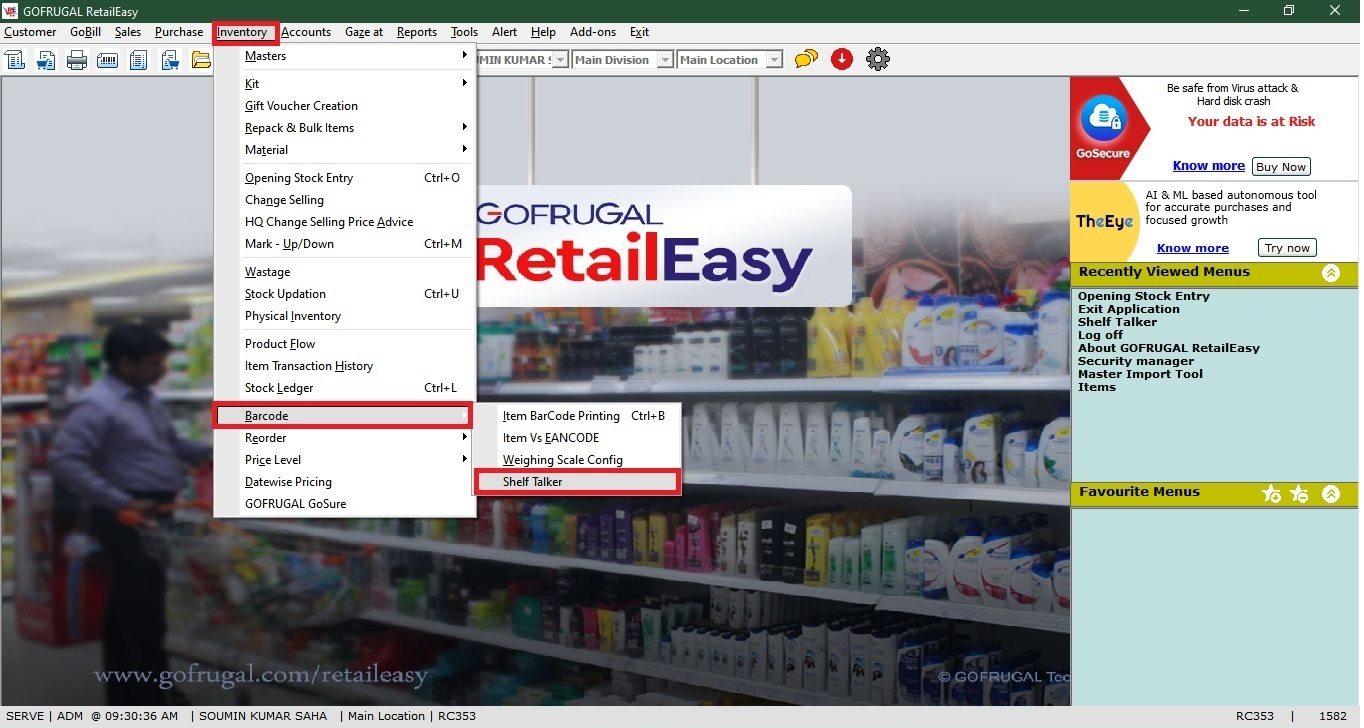1364x728 pixels.
Task: Open the Accounts menu
Action: pyautogui.click(x=306, y=32)
